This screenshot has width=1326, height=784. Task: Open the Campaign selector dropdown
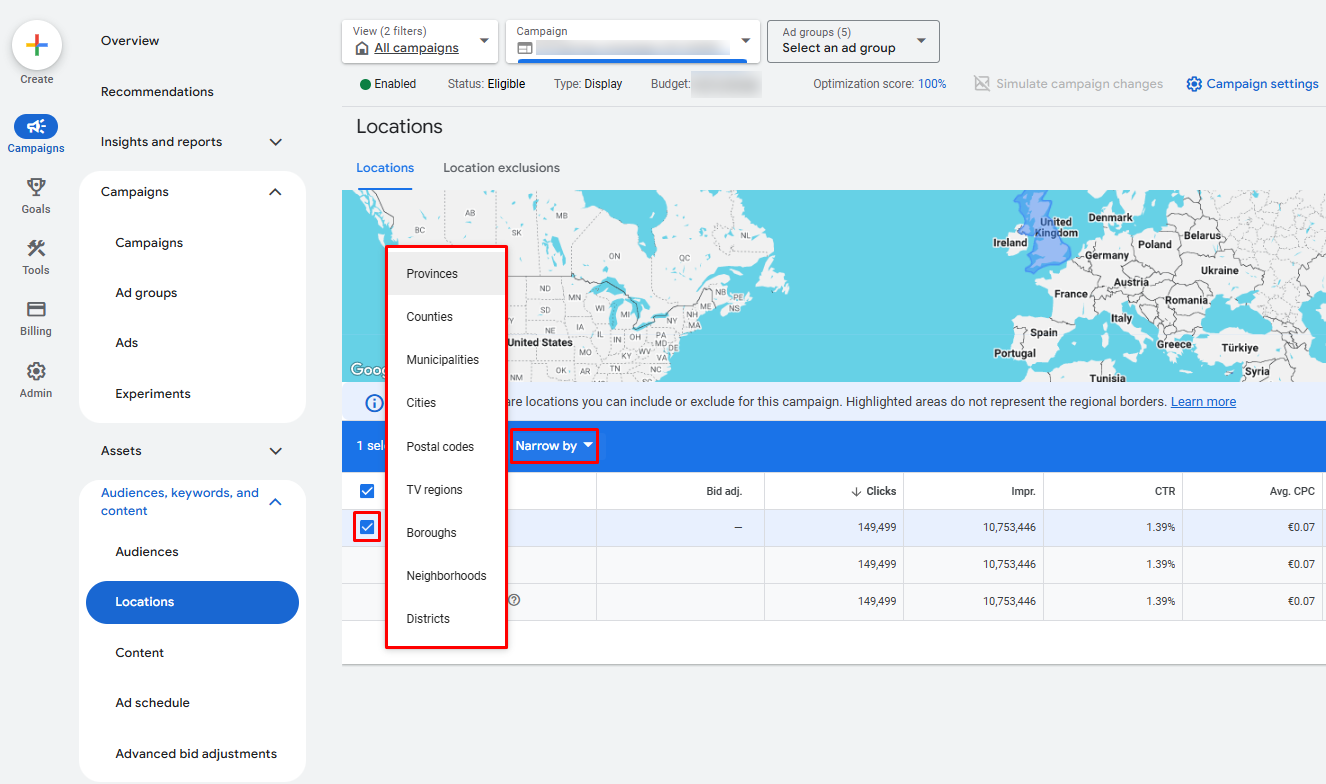[x=632, y=42]
